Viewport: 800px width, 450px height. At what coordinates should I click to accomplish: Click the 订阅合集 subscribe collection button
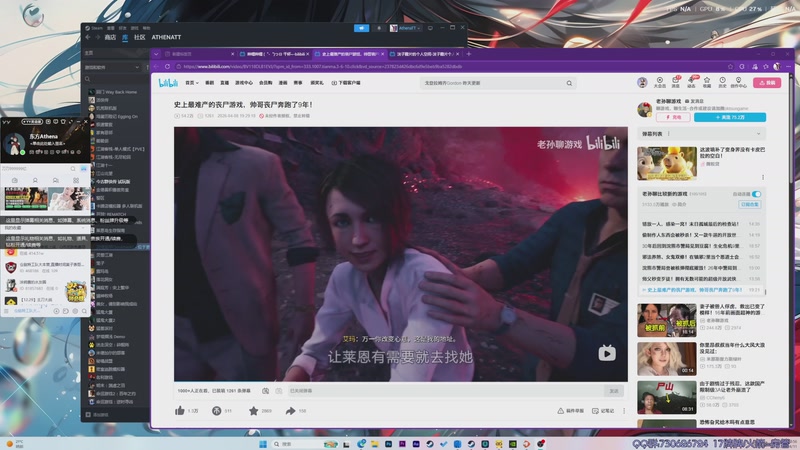pyautogui.click(x=749, y=204)
